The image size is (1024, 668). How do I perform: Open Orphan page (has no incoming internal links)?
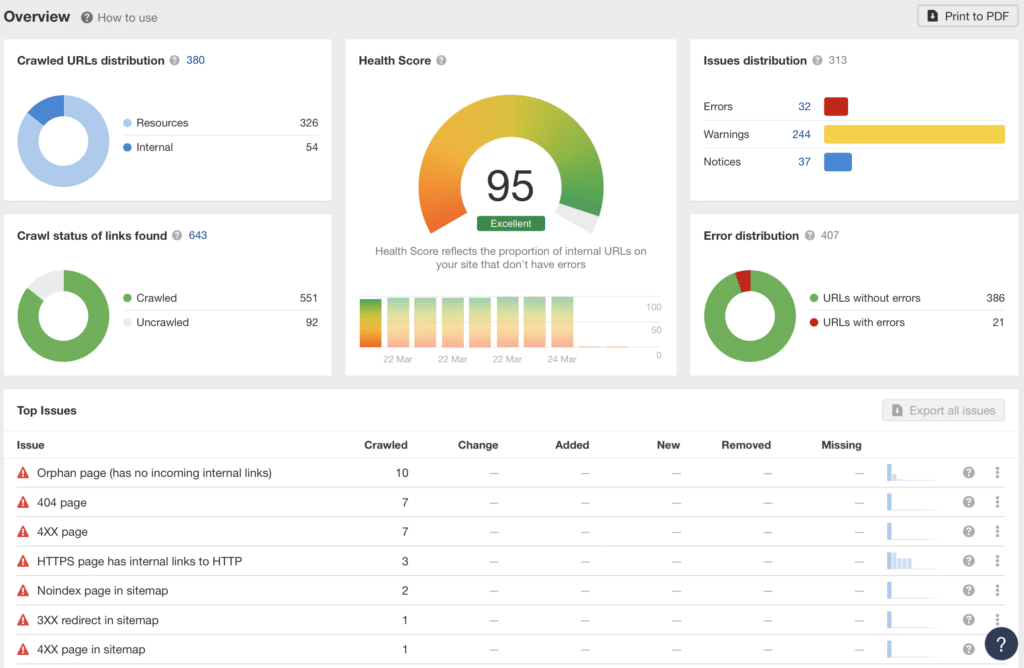point(154,473)
